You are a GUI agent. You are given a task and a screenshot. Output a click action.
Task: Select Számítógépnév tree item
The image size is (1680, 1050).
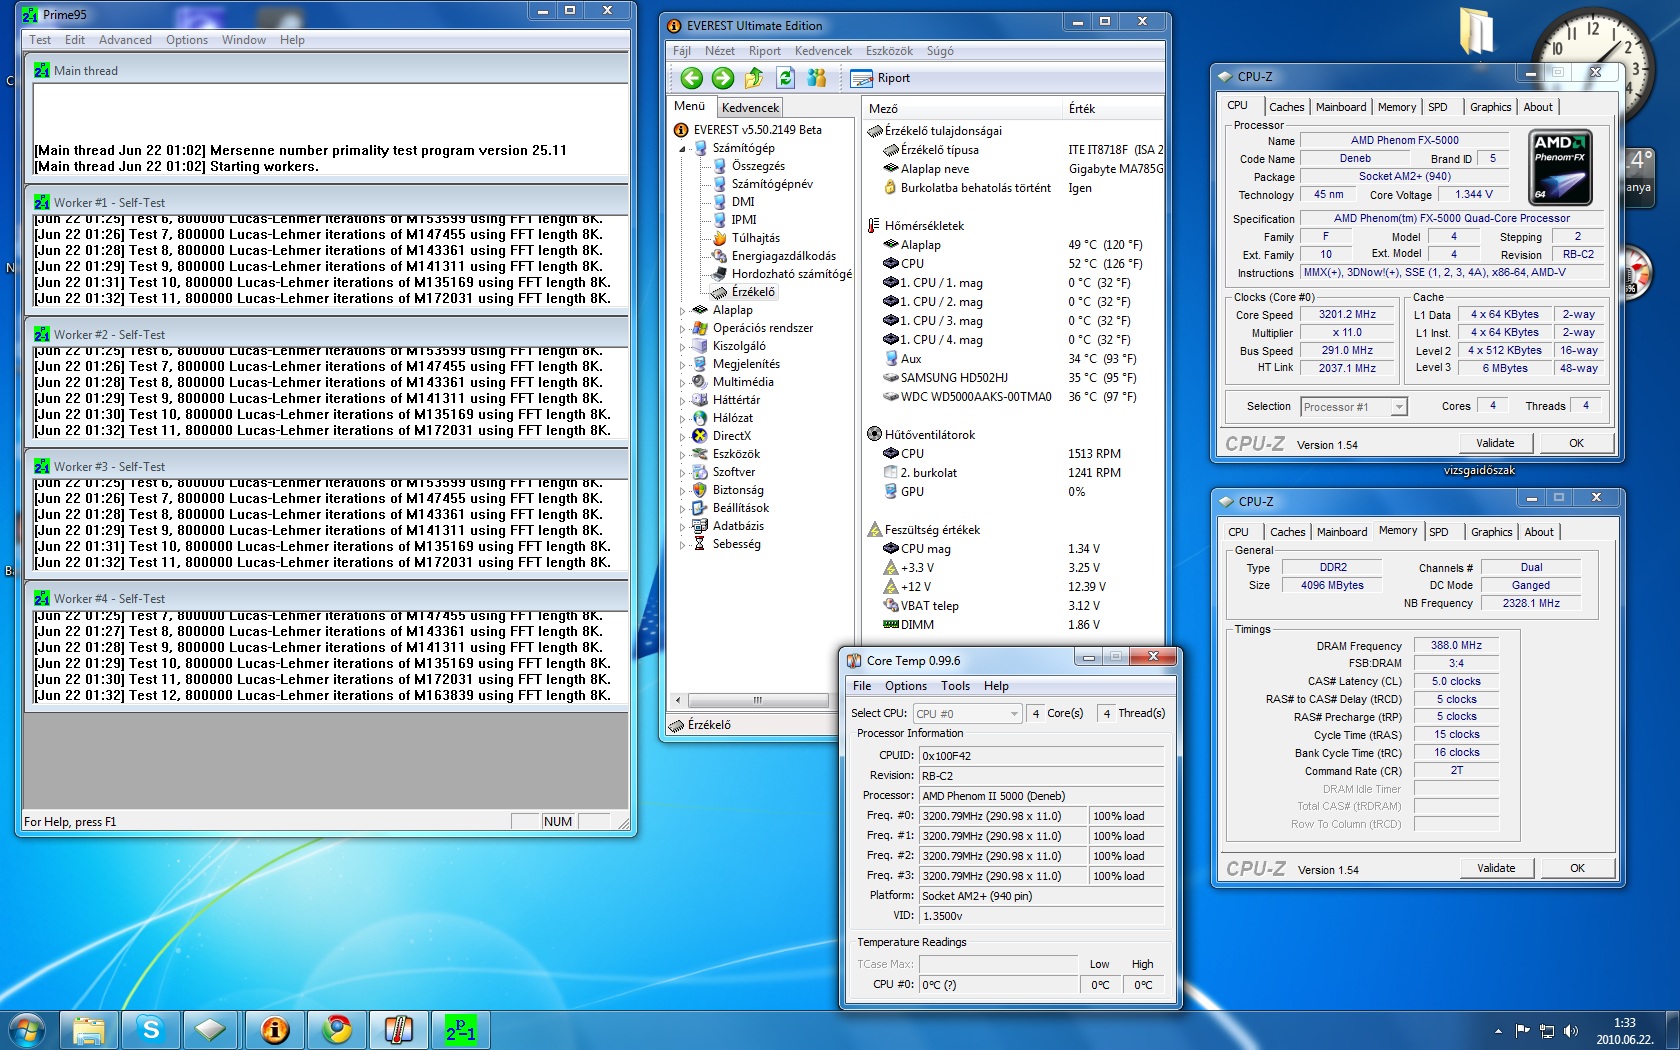pos(771,184)
